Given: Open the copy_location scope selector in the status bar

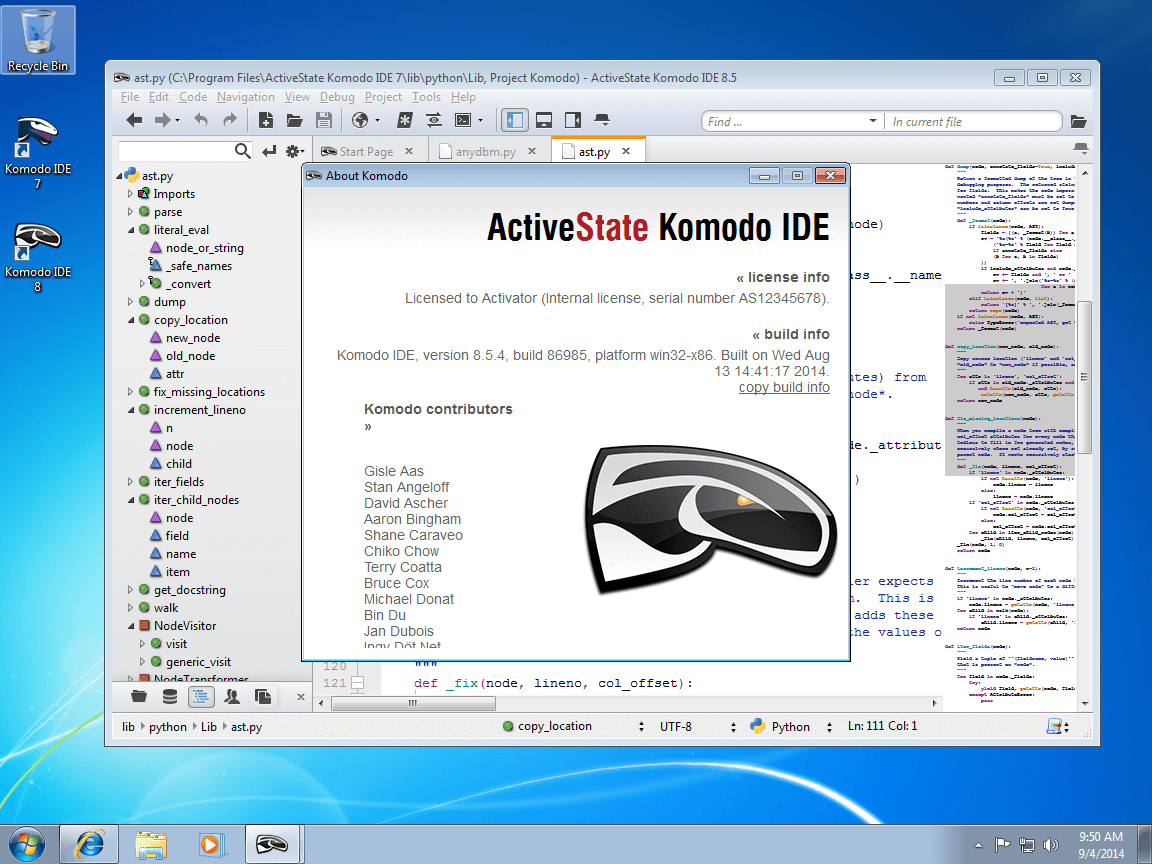Looking at the screenshot, I should coord(573,726).
